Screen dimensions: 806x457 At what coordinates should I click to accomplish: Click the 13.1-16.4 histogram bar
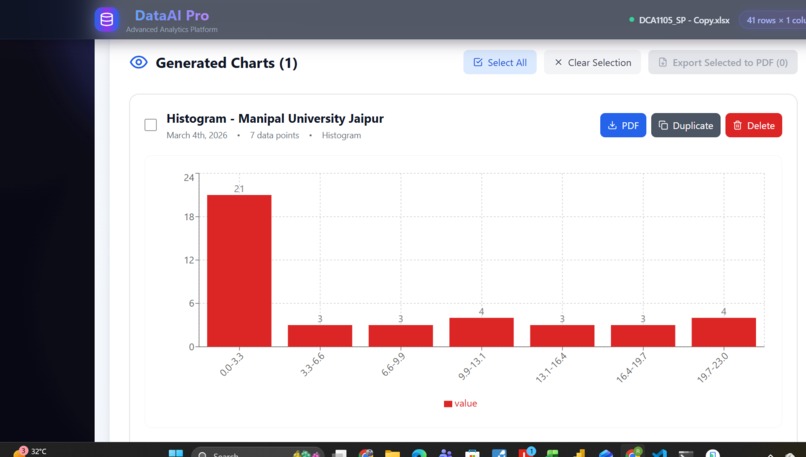pyautogui.click(x=562, y=336)
